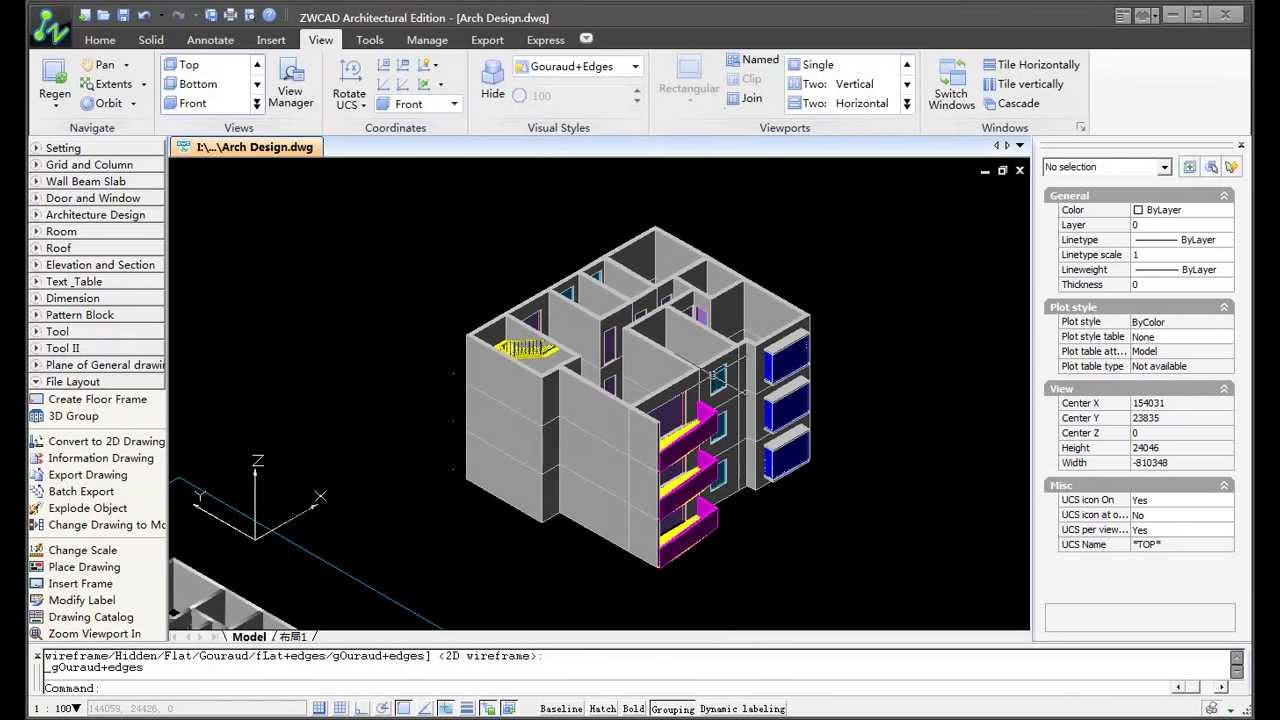Click the Rotate UCS icon
The image size is (1280, 720).
(350, 82)
